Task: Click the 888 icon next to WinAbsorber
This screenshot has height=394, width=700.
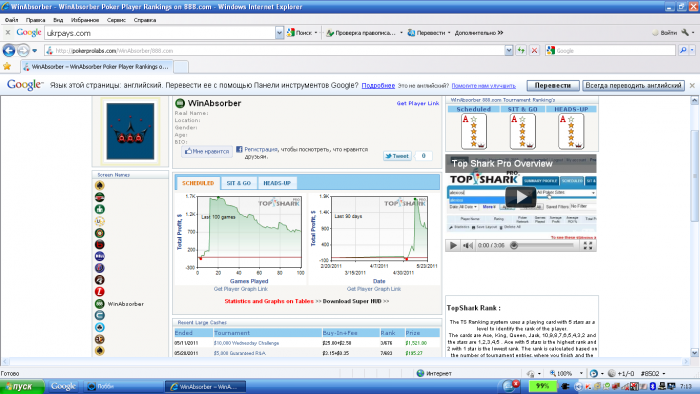Action: click(x=100, y=304)
